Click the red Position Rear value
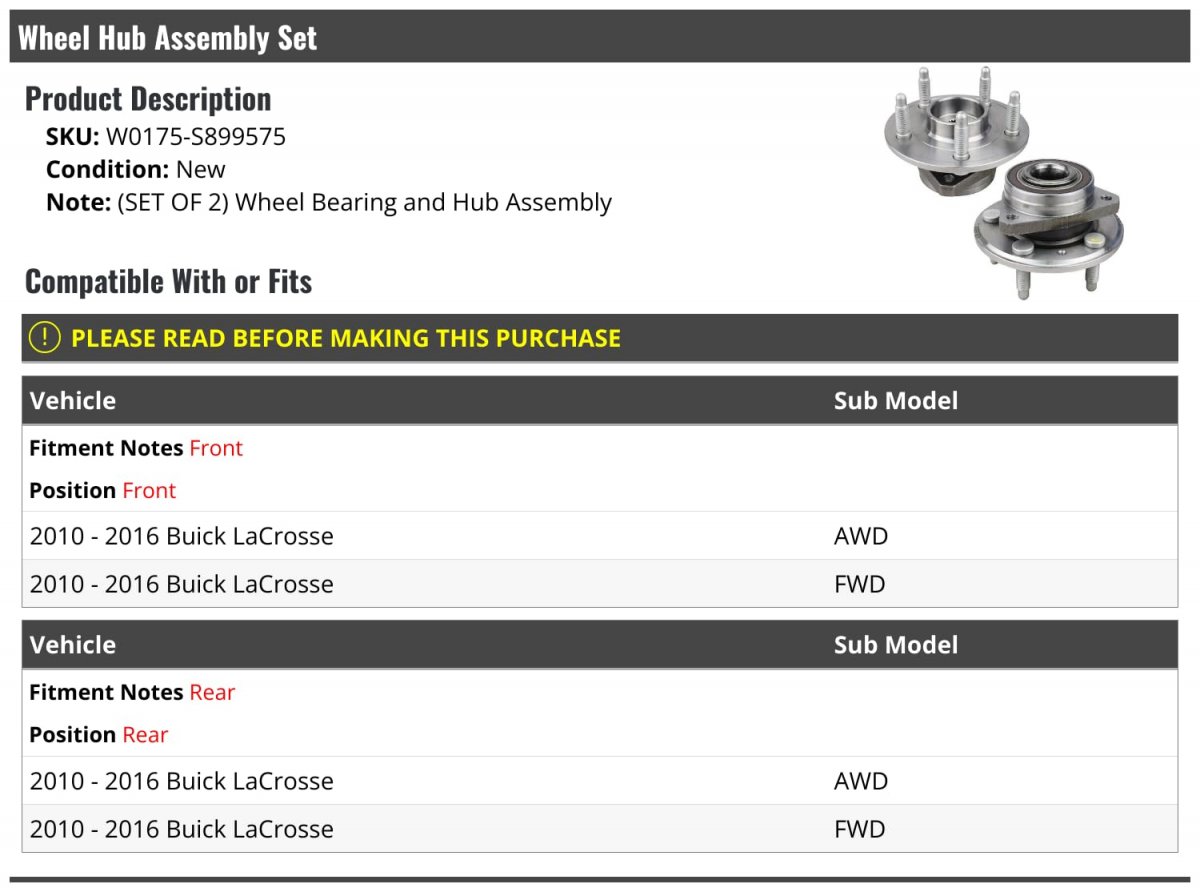 tap(145, 735)
